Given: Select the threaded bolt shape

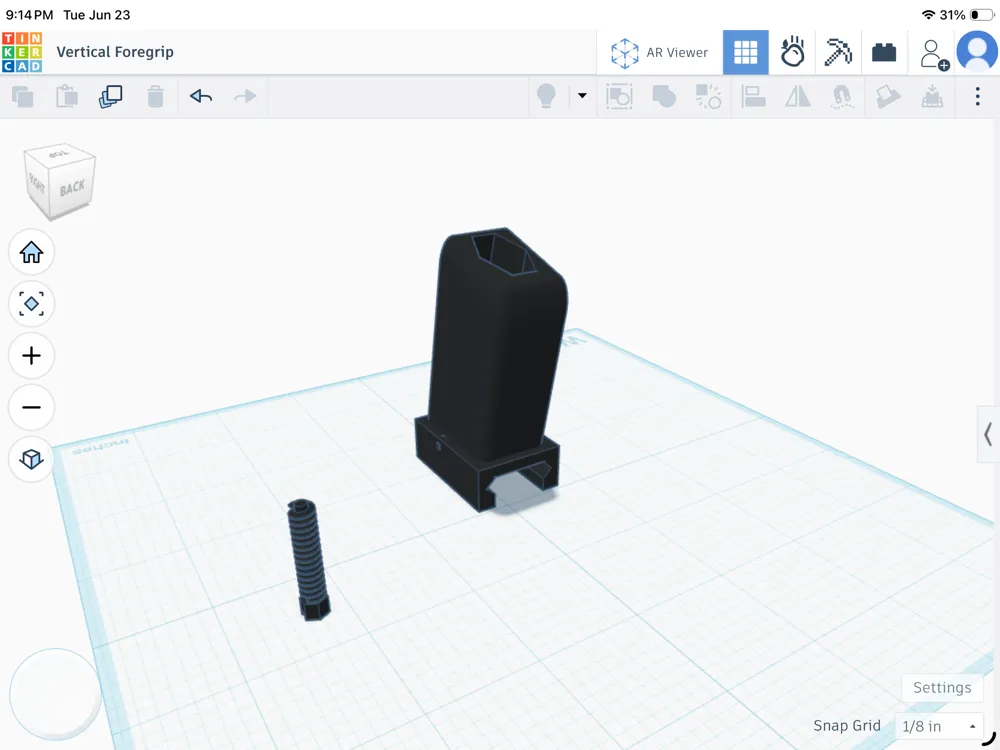Looking at the screenshot, I should click(x=308, y=559).
